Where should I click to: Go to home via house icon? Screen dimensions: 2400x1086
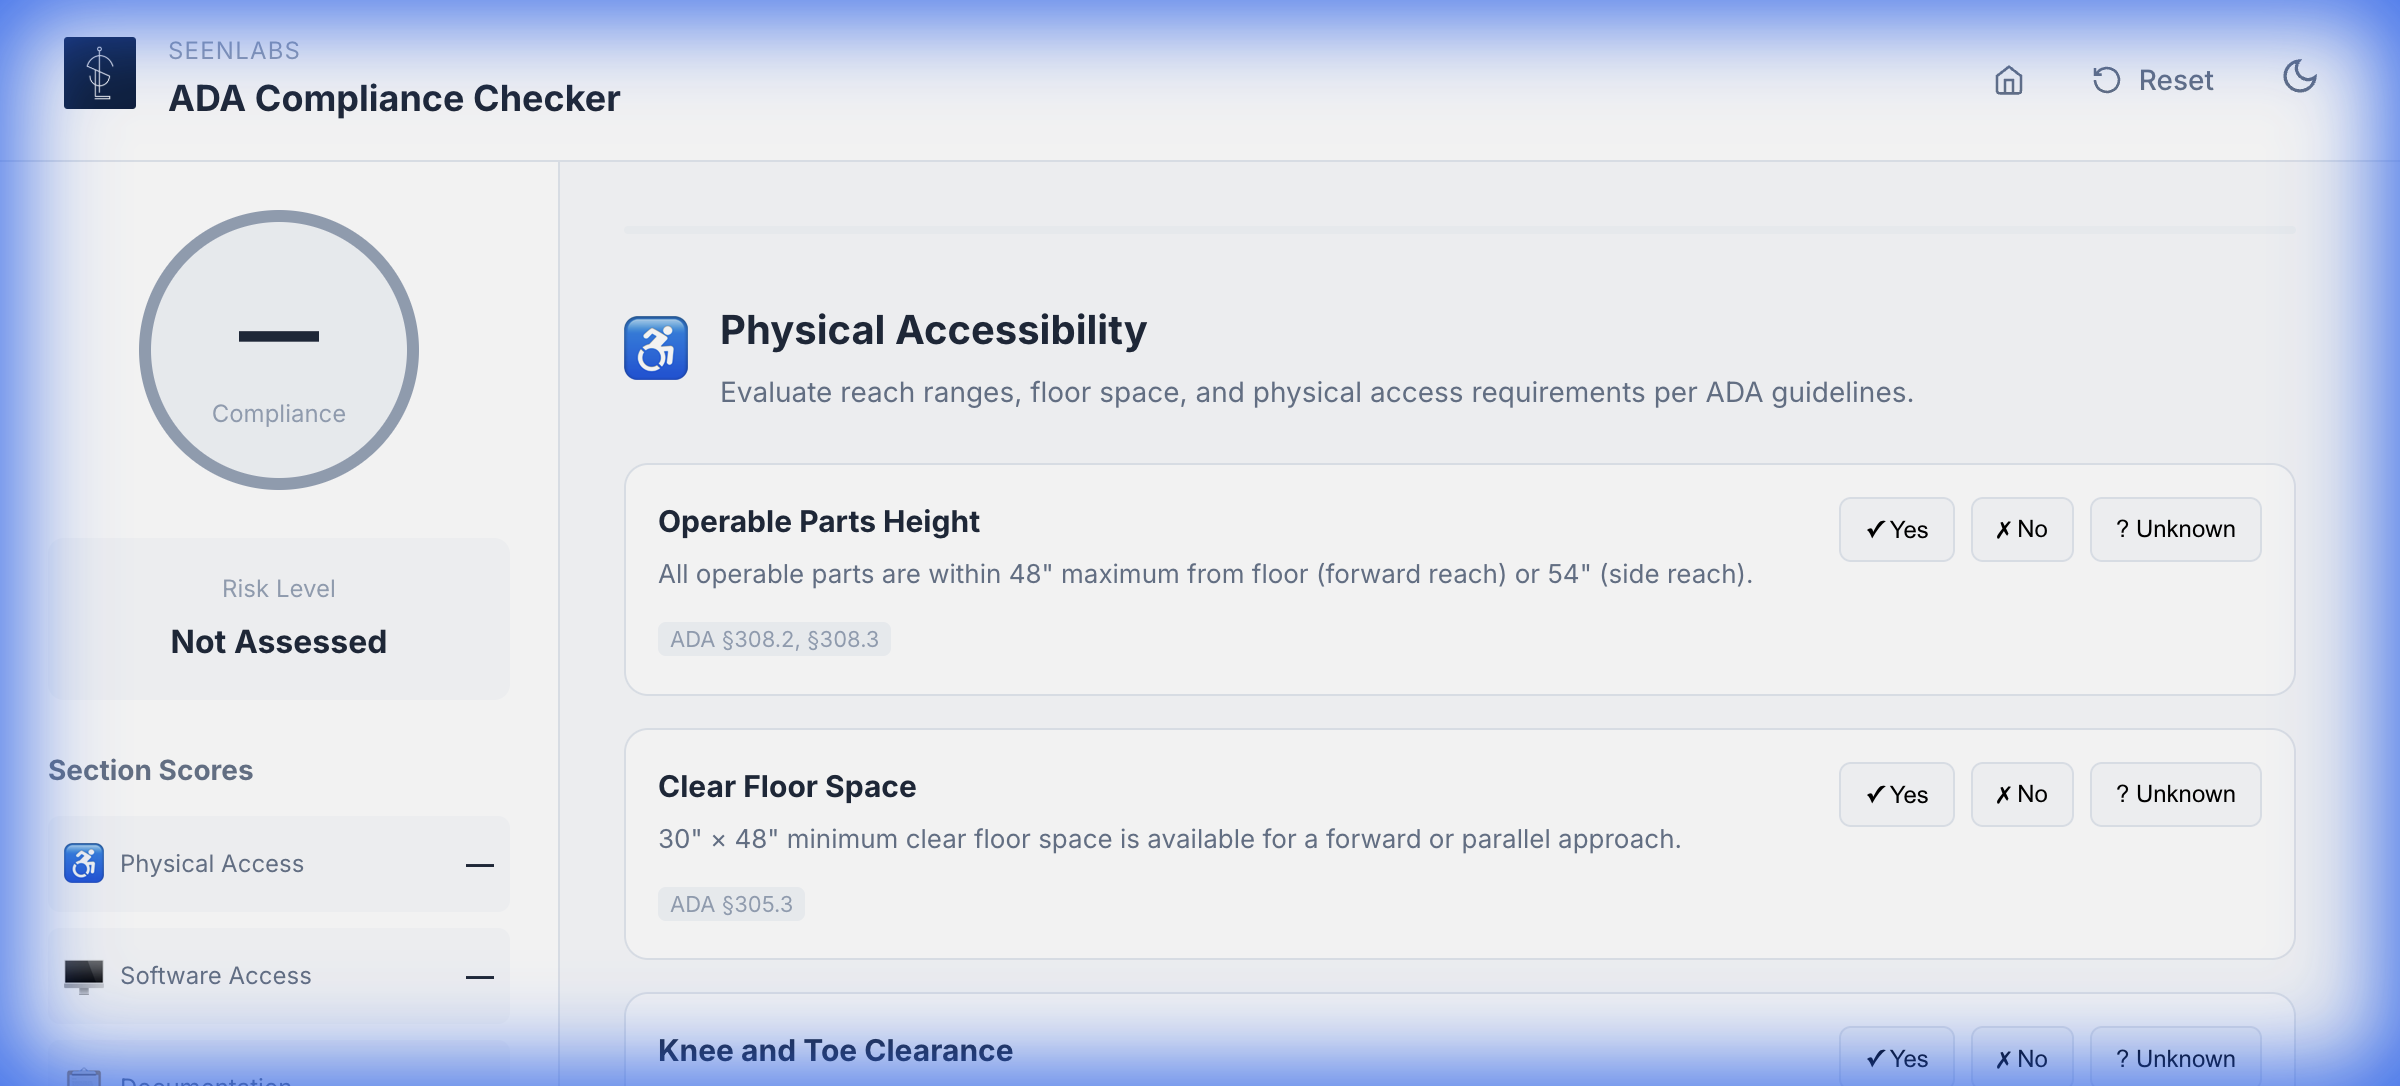click(2008, 80)
